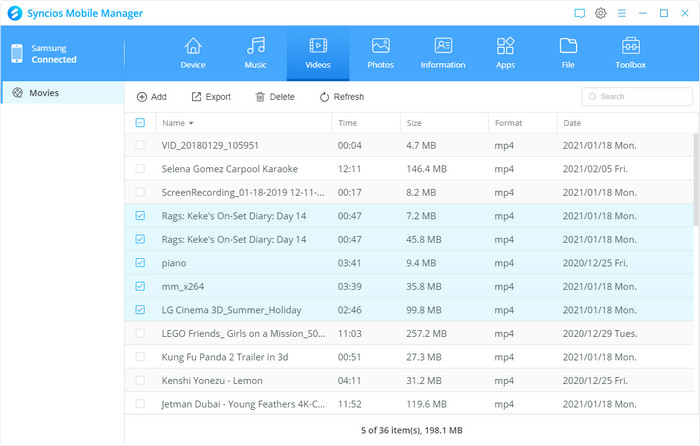Sort by the Name column header
Screen dimensions: 700x446
pyautogui.click(x=244, y=123)
